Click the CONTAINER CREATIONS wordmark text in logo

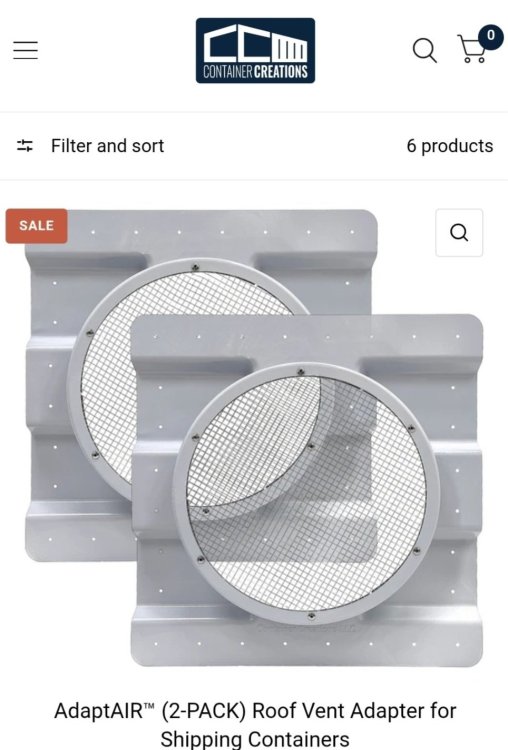(255, 72)
